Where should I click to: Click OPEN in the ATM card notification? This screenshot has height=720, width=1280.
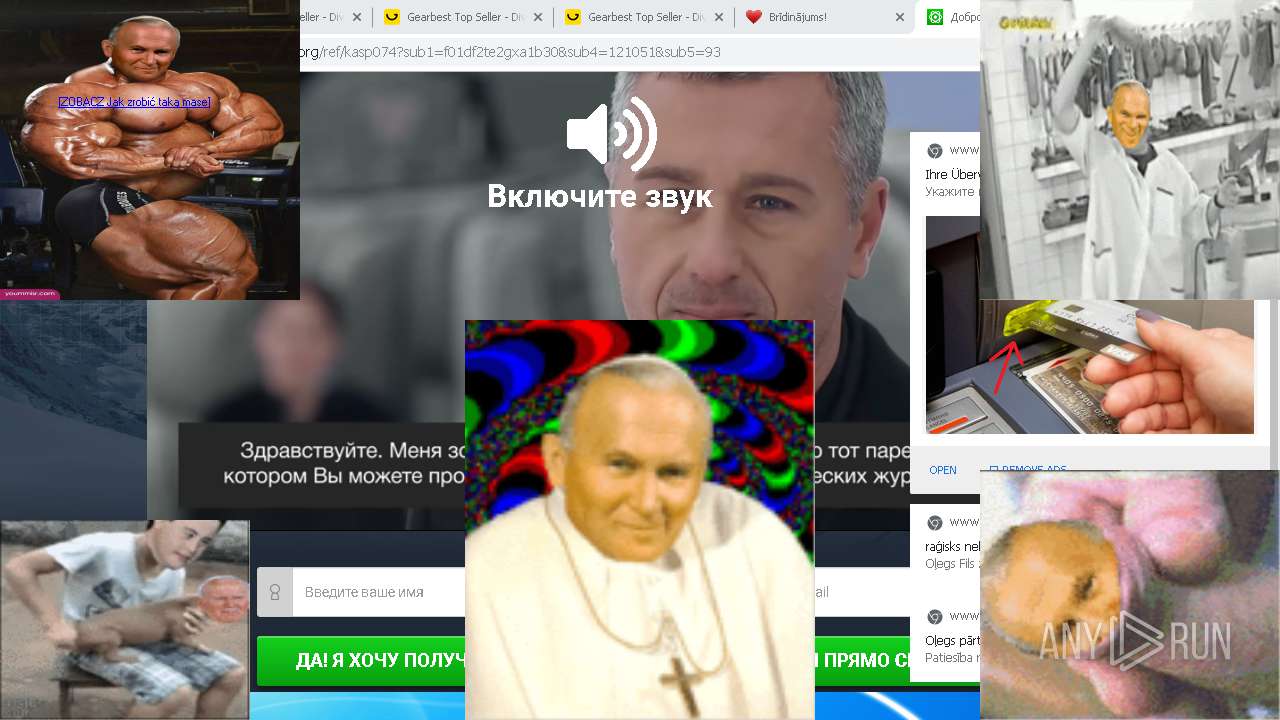[943, 470]
